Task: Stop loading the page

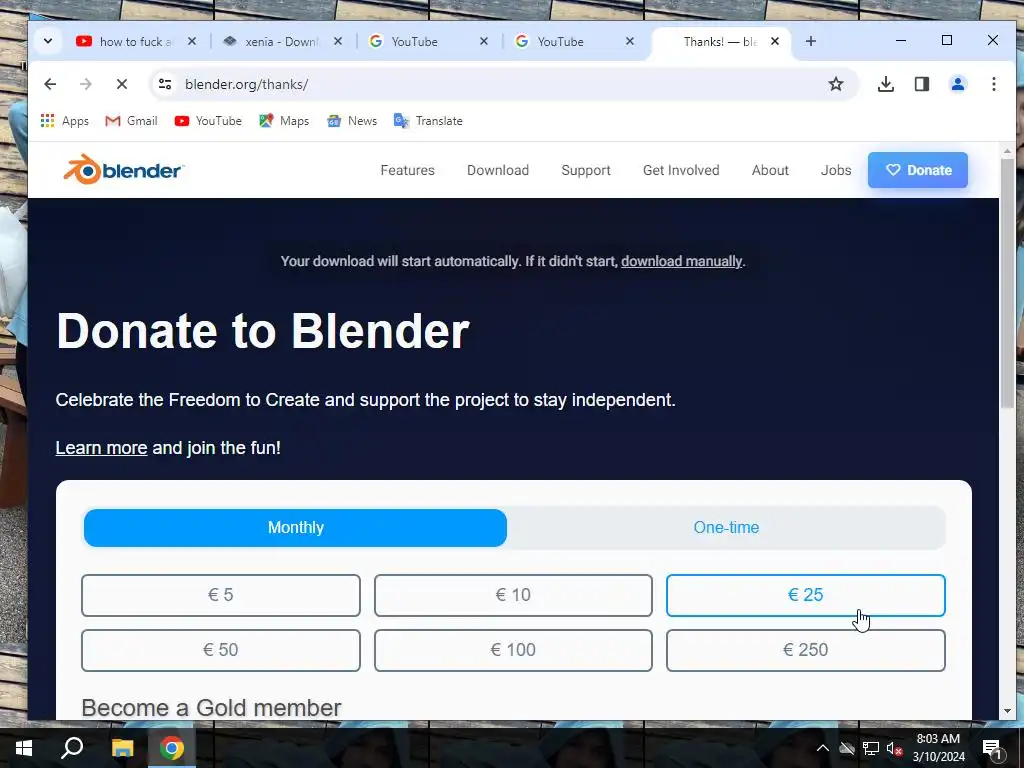Action: point(121,84)
